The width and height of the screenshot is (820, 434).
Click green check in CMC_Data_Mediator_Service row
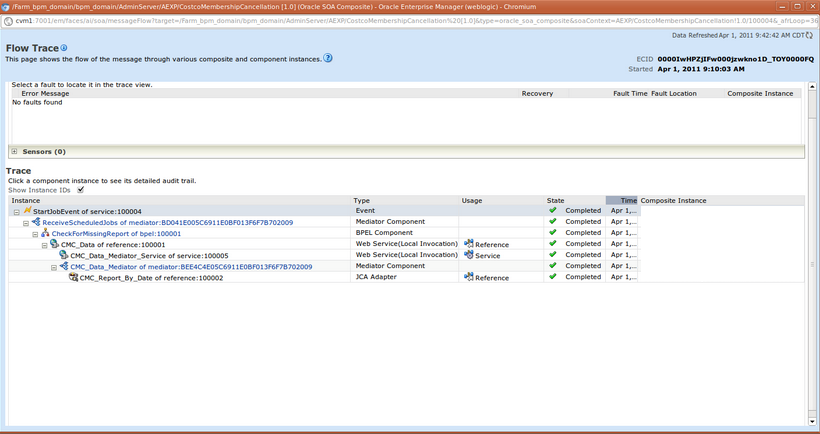tap(553, 254)
